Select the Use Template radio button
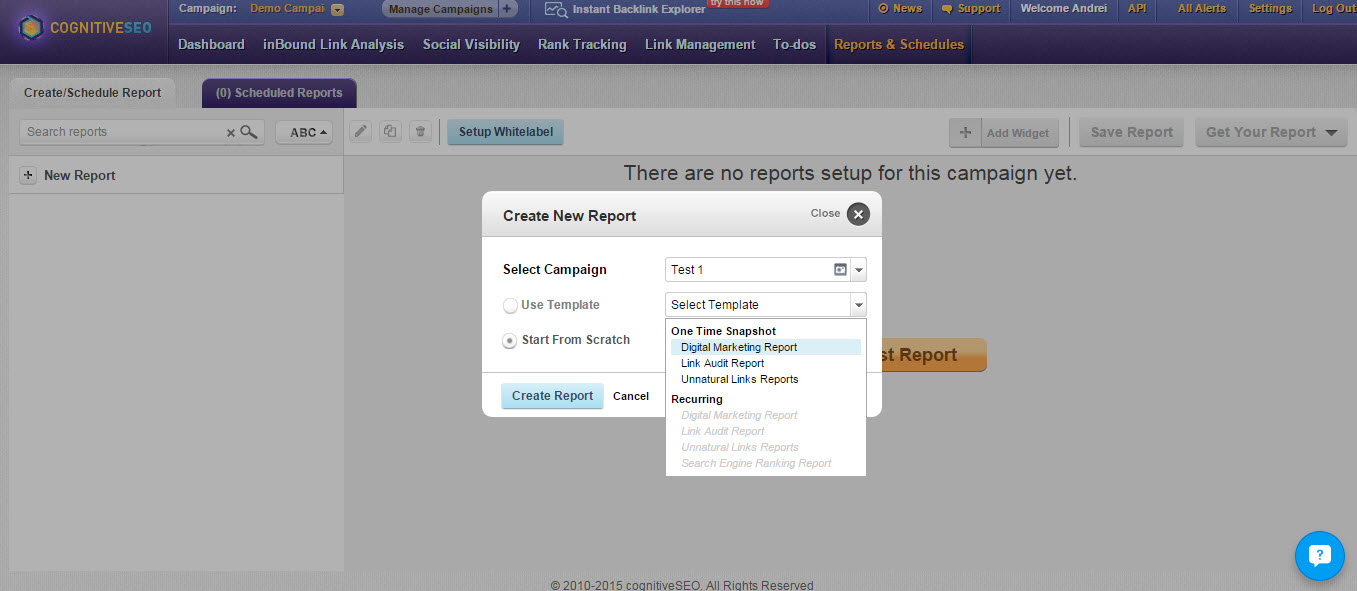Viewport: 1357px width, 591px height. pyautogui.click(x=510, y=305)
